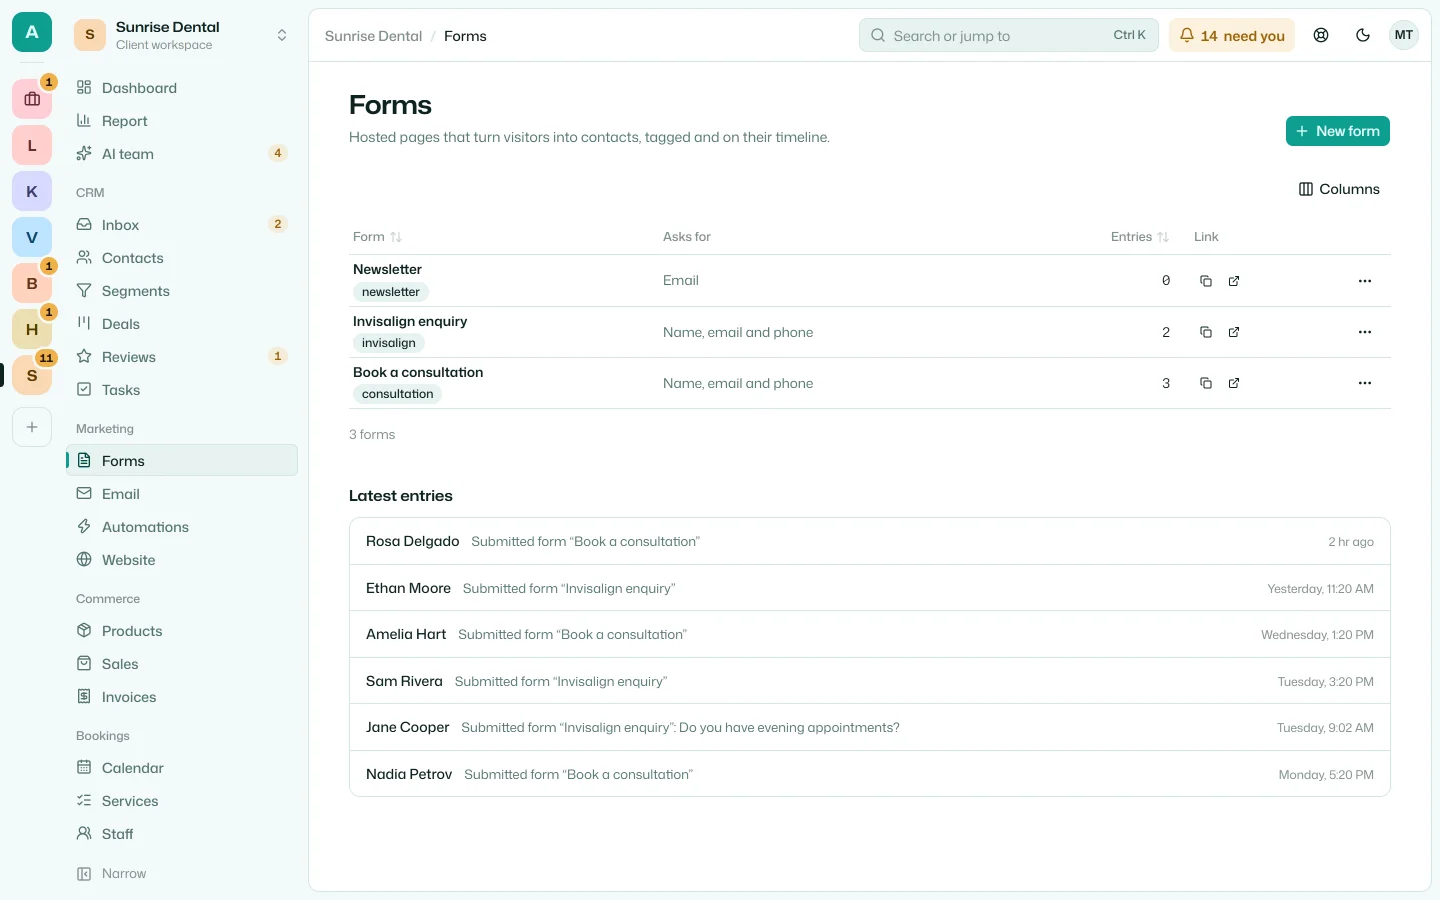Open the 14 need you notifications
1440x900 pixels.
coord(1232,35)
